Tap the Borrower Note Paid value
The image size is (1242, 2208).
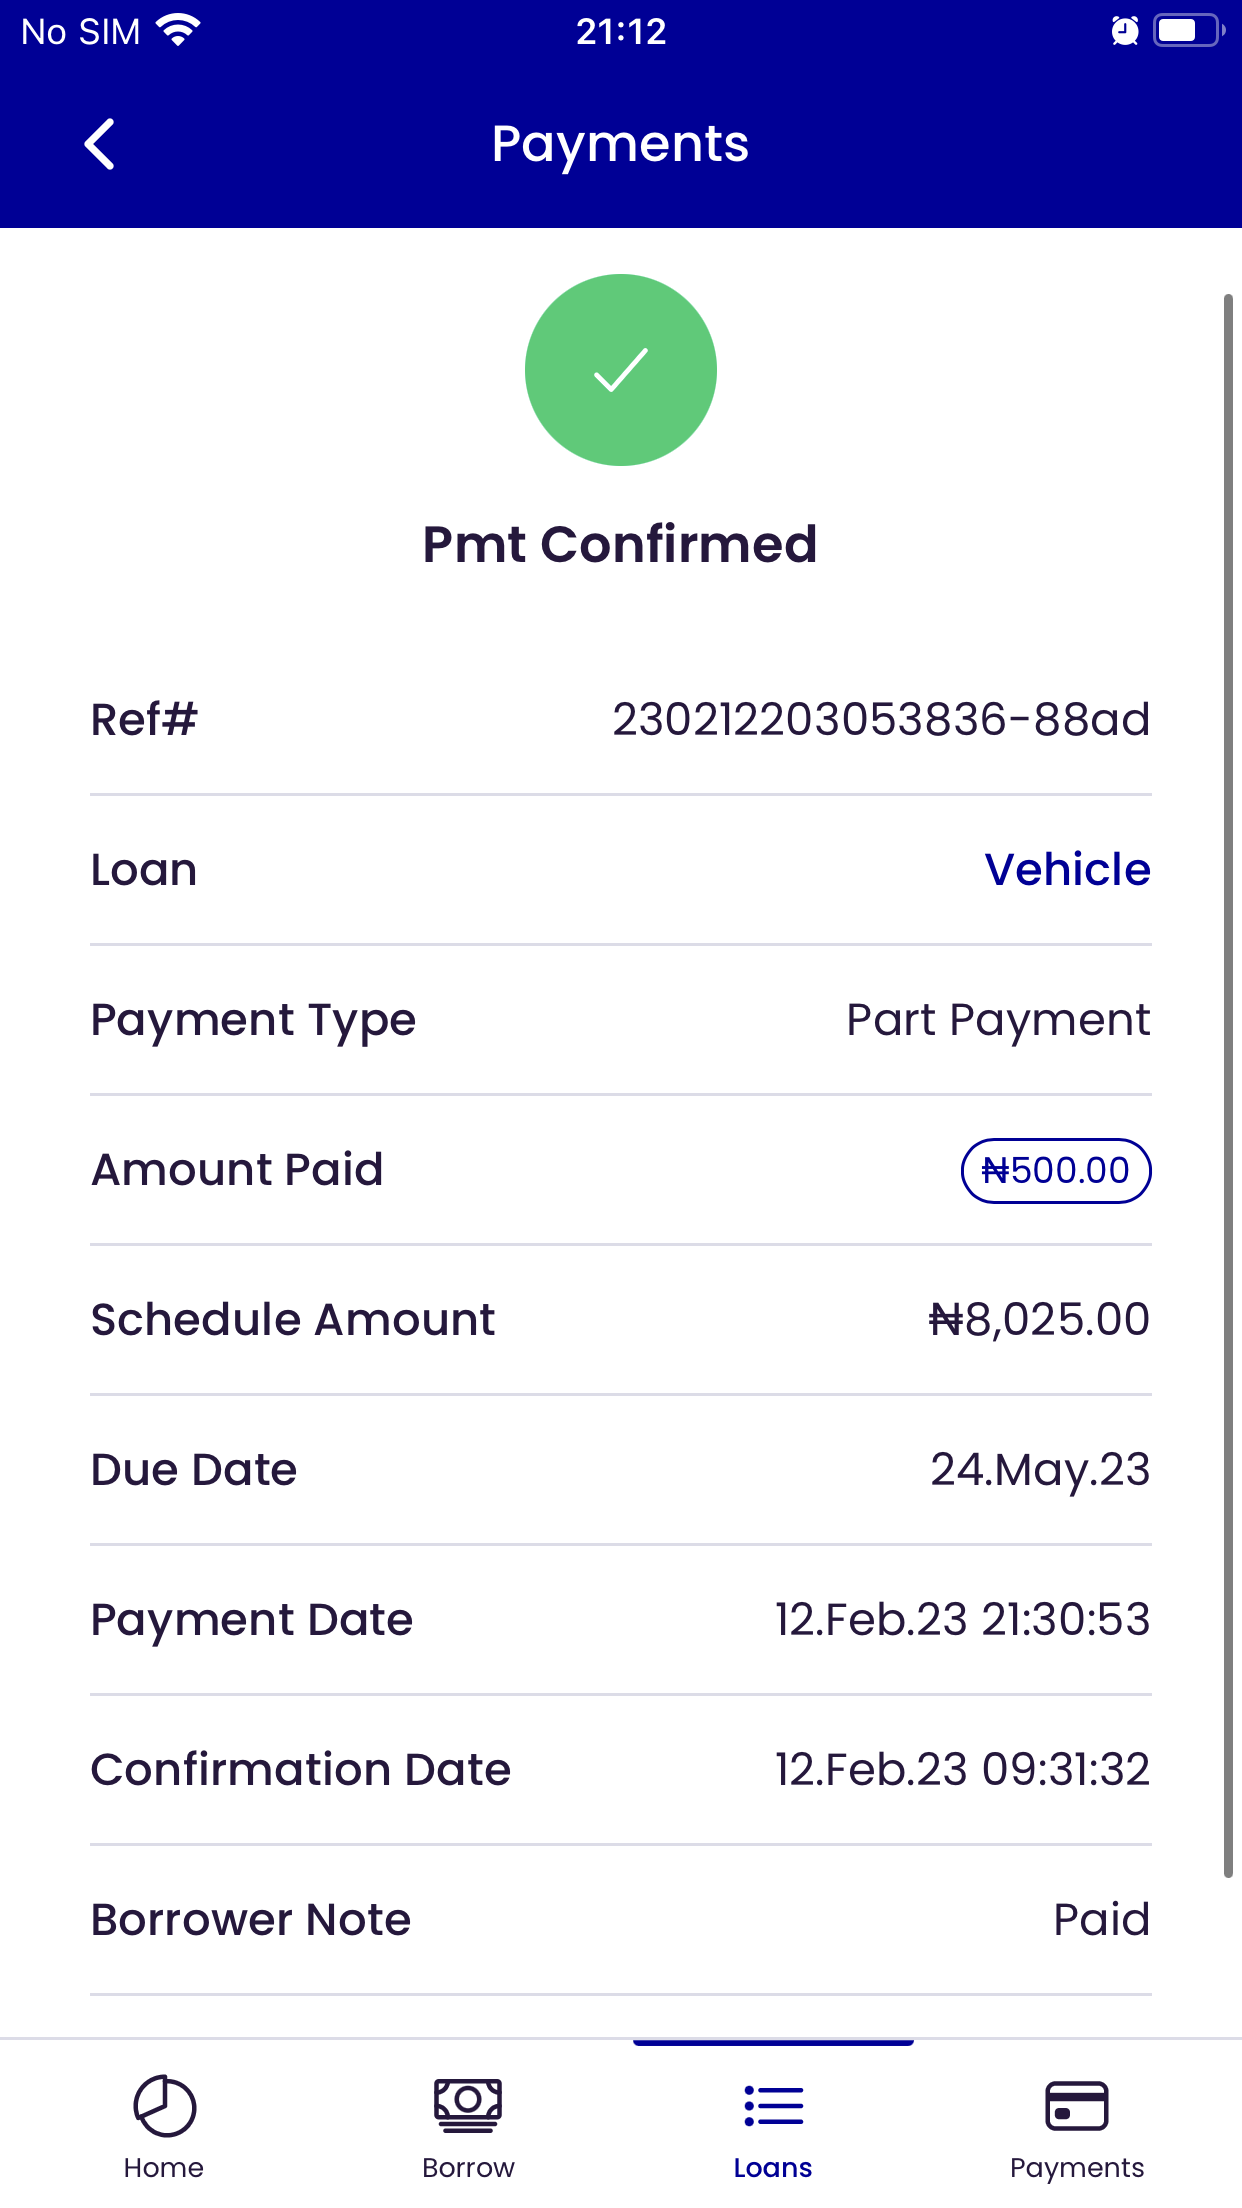[x=1101, y=1920]
